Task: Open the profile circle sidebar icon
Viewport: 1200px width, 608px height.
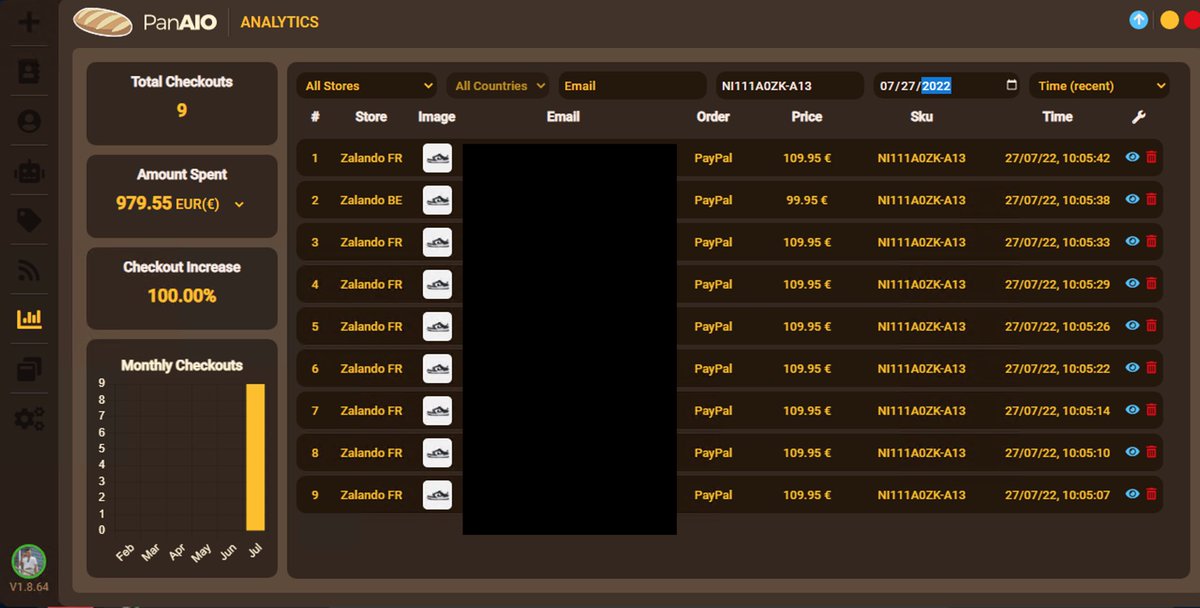Action: [30, 122]
